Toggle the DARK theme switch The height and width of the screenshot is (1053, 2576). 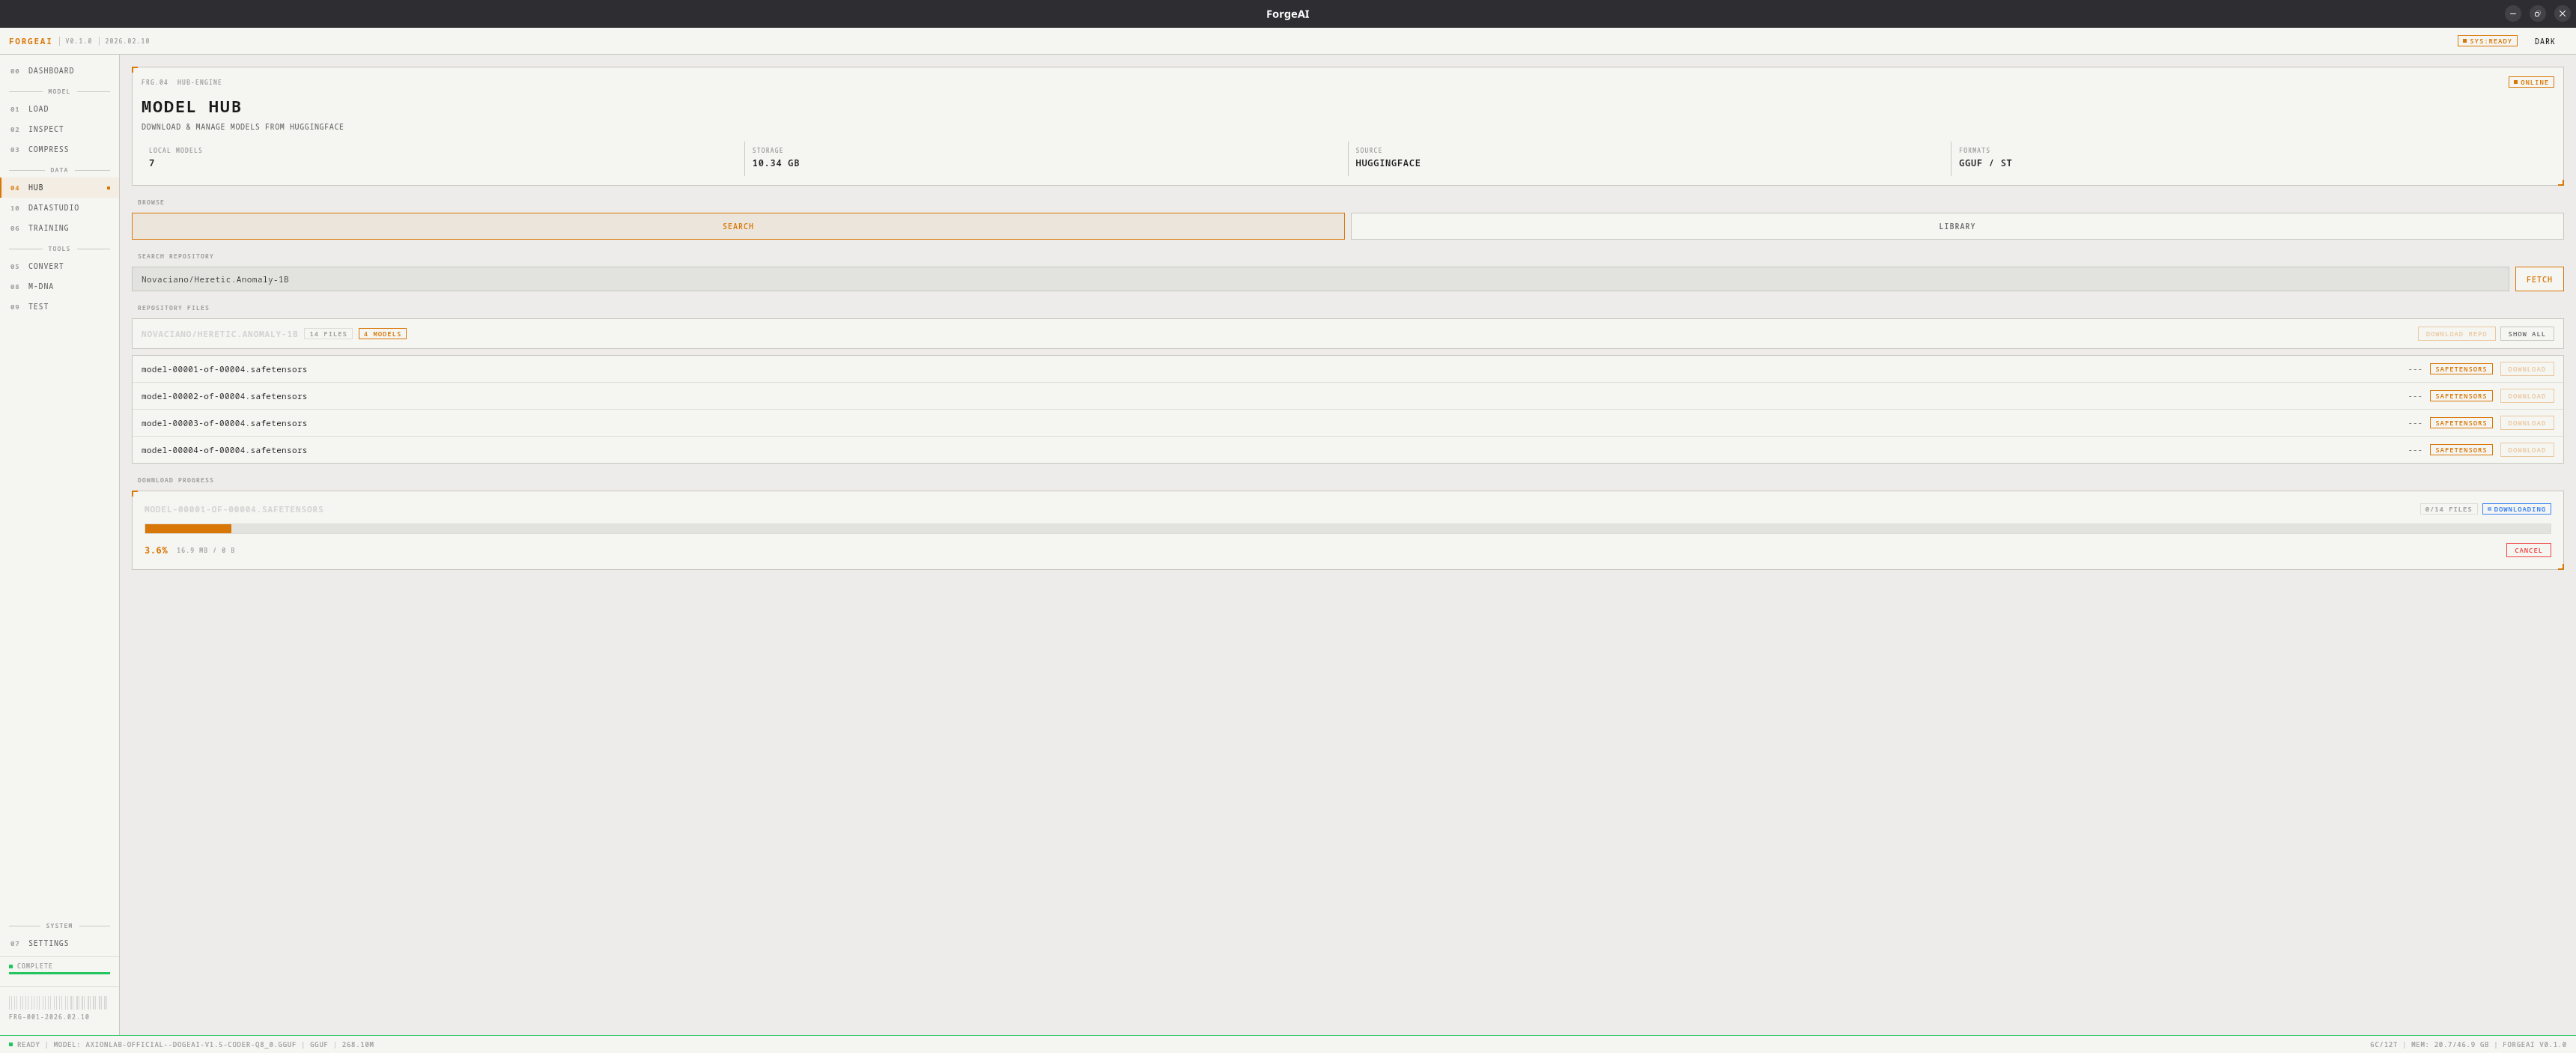pos(2544,41)
